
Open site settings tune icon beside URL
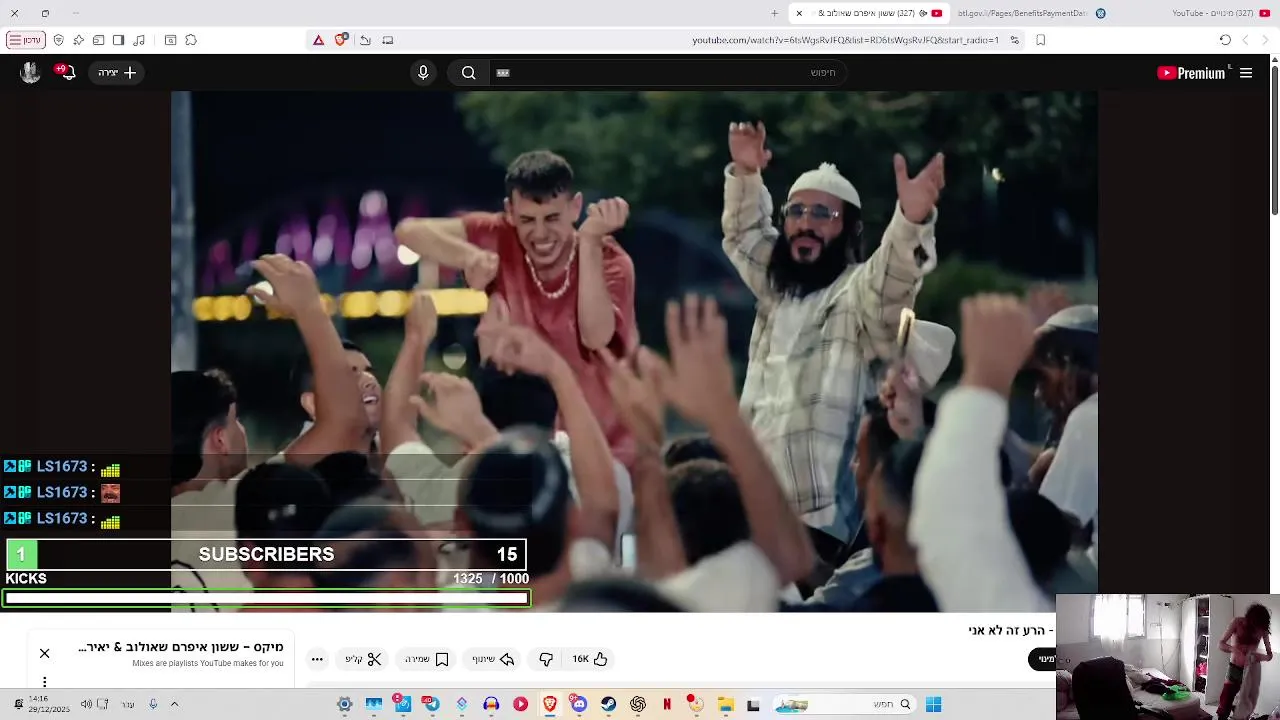click(1014, 40)
